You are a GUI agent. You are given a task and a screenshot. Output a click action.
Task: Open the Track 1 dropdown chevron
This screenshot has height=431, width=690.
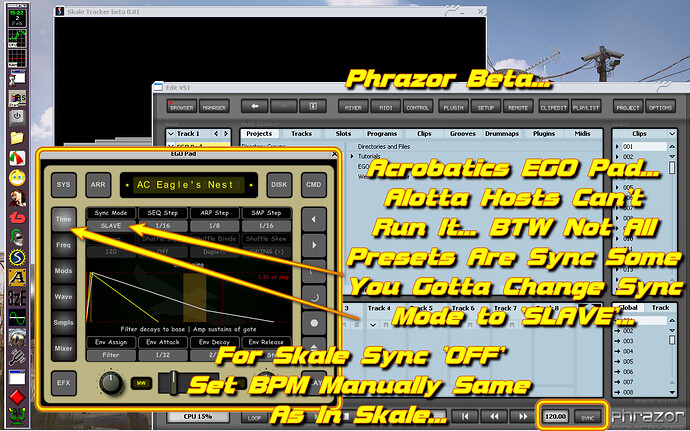pos(171,134)
